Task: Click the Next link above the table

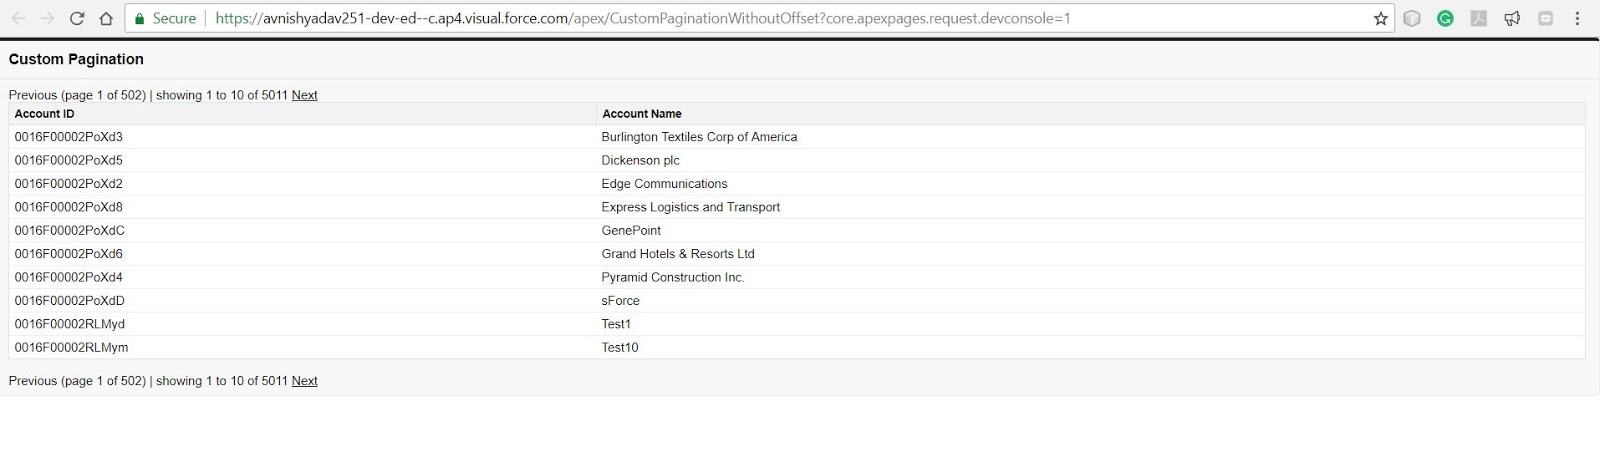Action: 304,95
